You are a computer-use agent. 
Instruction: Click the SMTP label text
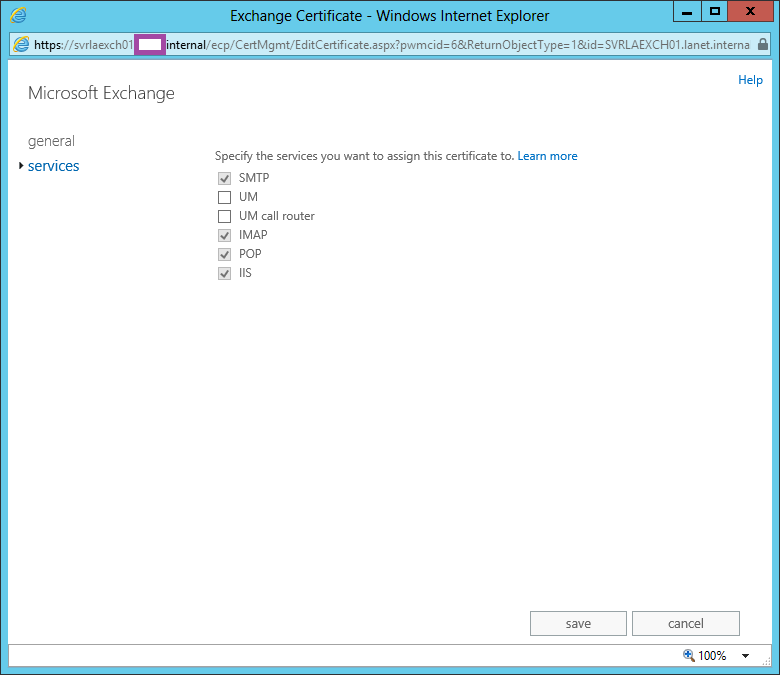[x=254, y=178]
